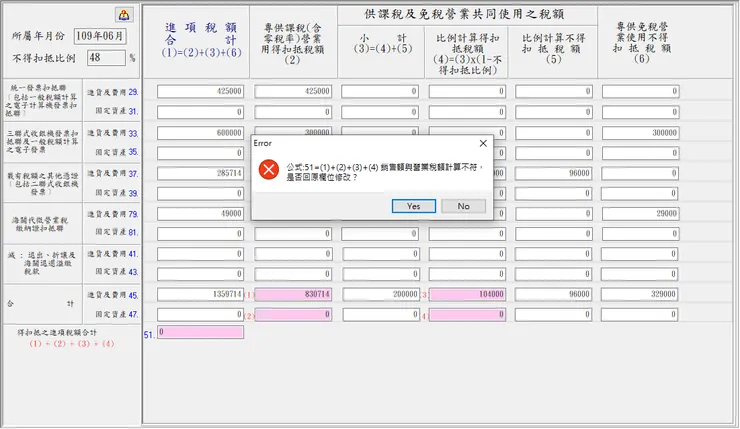Select row 35 total input field
Screen dimensions: 740x429
pos(201,153)
